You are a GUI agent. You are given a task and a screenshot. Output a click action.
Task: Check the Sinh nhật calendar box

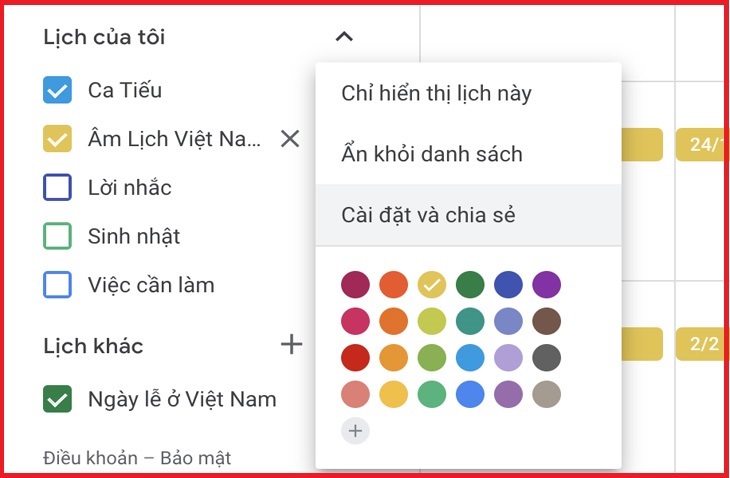coord(57,237)
